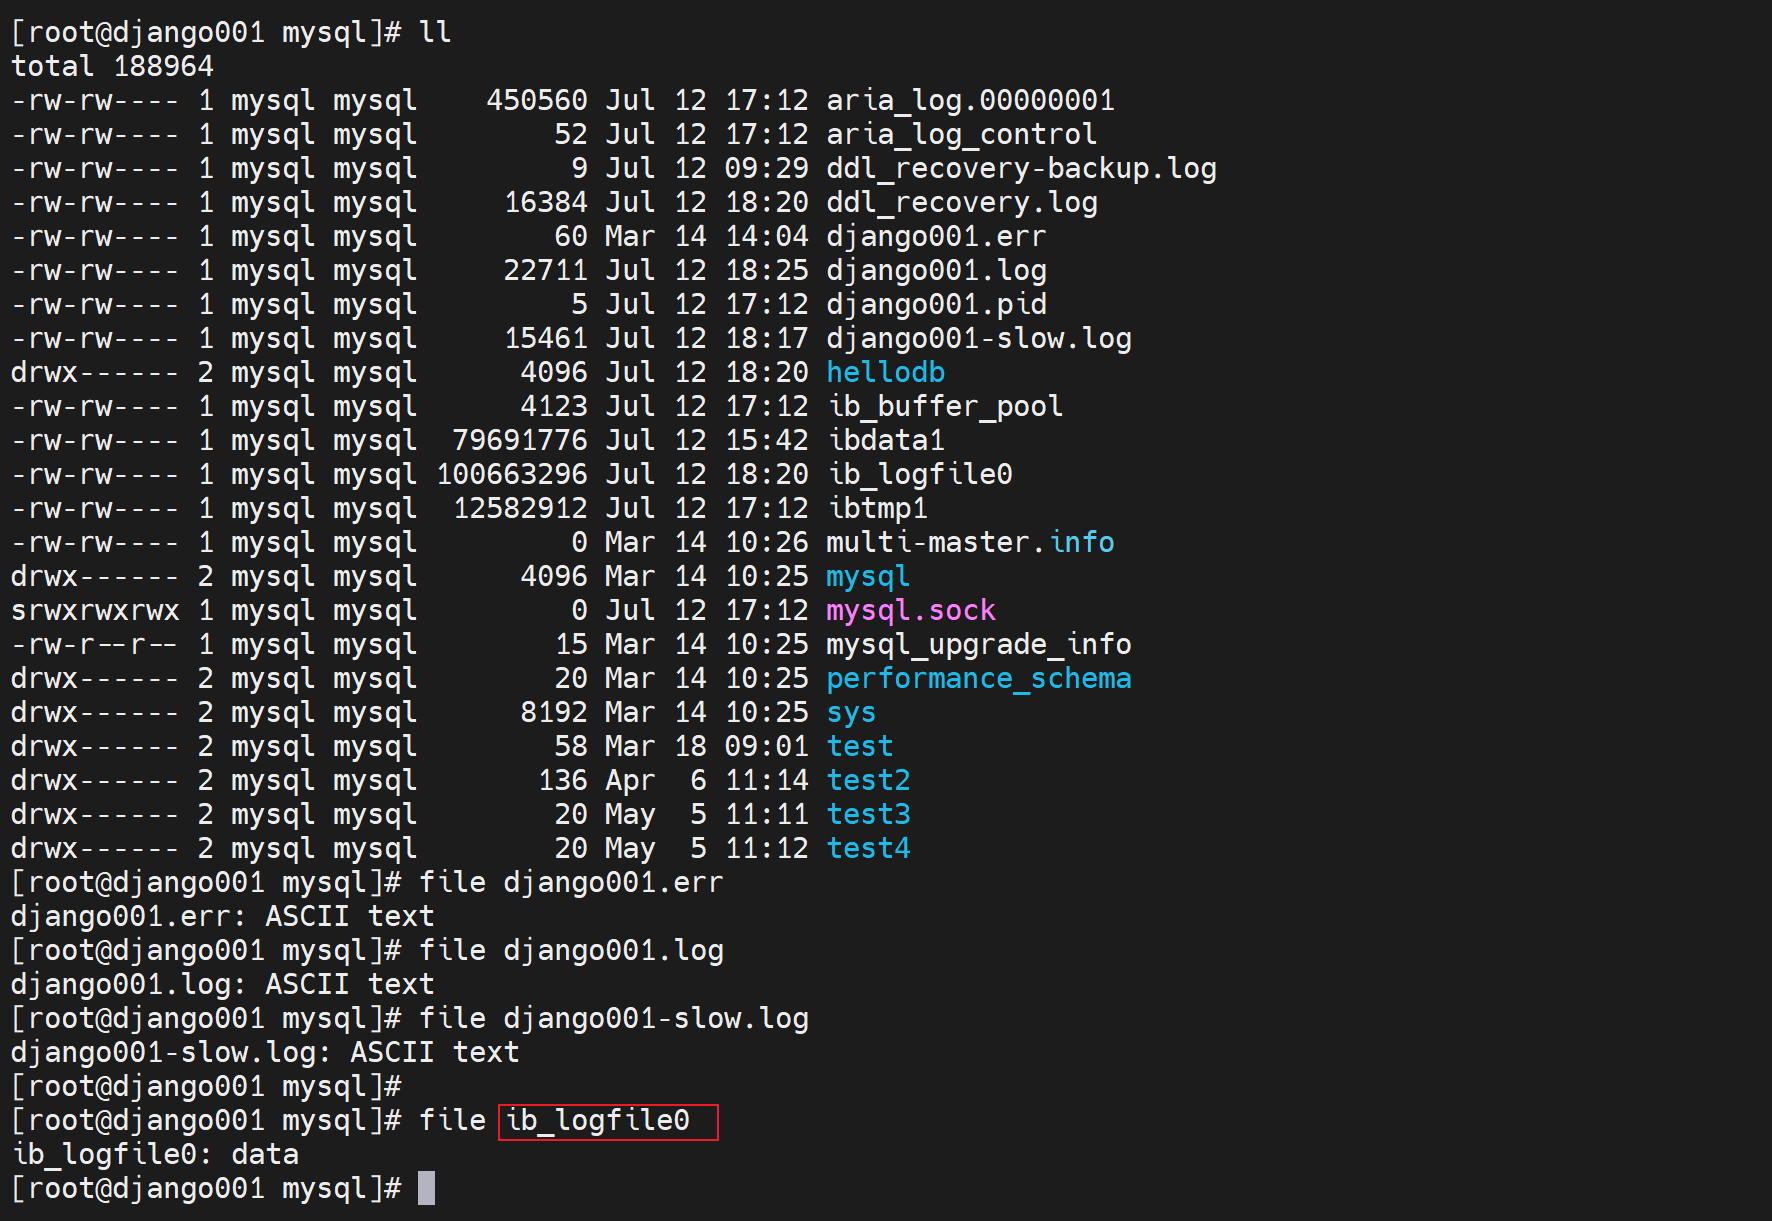Click the ddl_recovery-backup.log file name
1772x1221 pixels.
[x=1020, y=168]
